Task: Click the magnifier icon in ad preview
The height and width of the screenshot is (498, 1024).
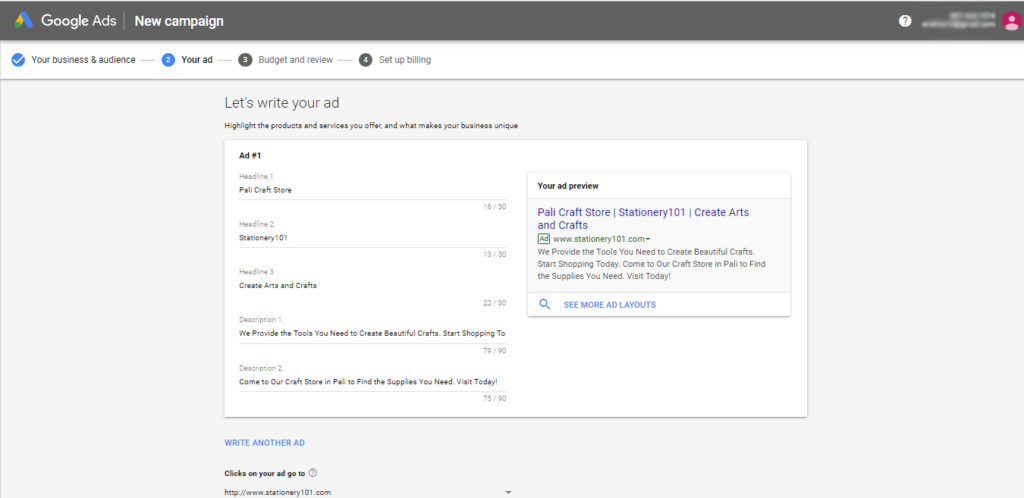Action: (545, 304)
